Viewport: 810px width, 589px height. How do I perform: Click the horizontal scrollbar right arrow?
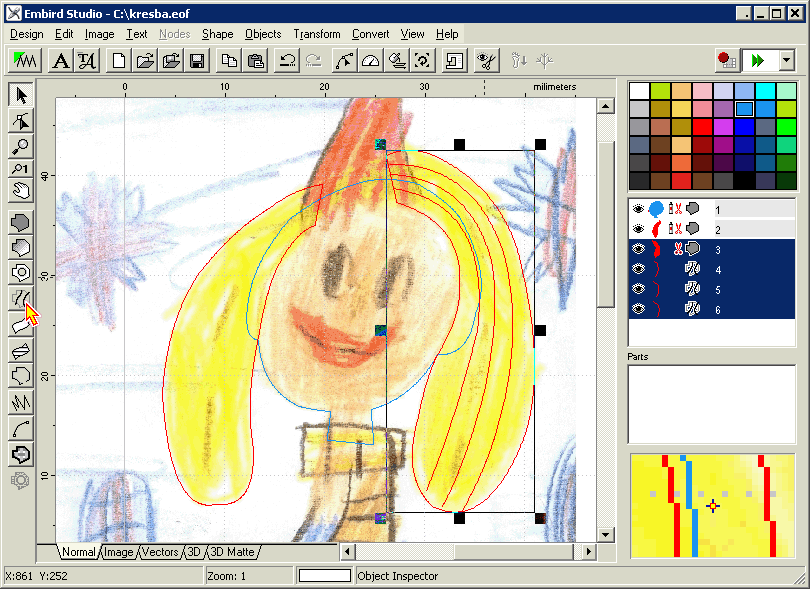point(588,552)
